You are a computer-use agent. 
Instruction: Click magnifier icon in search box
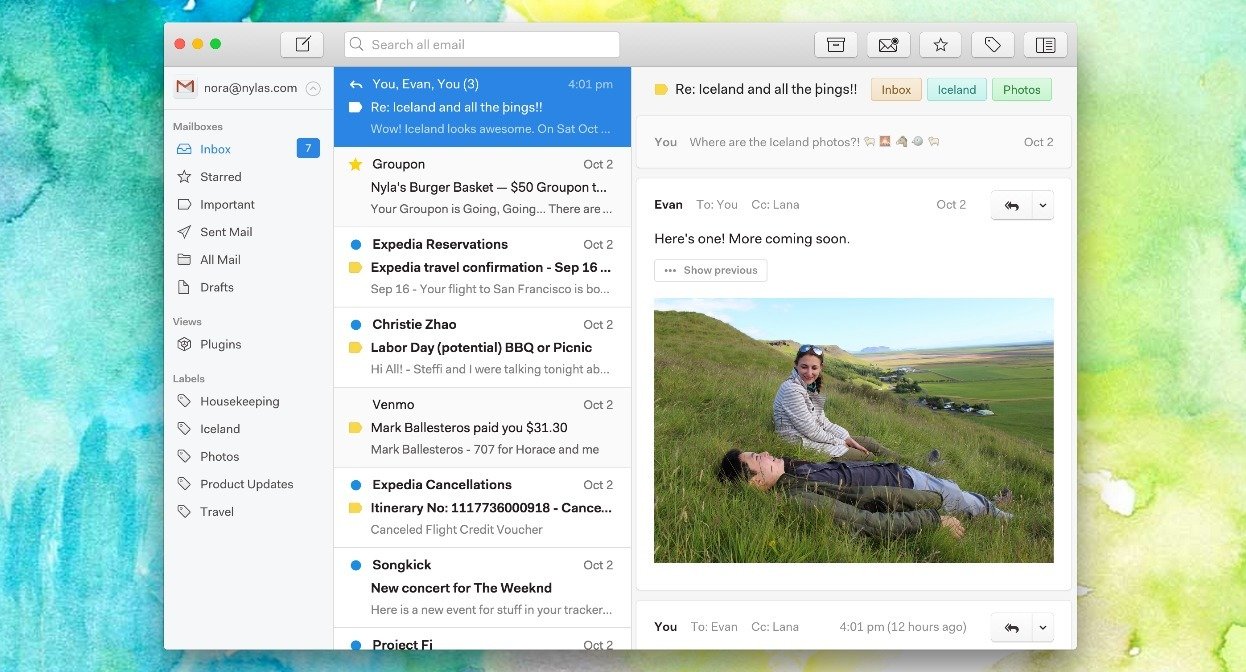tap(358, 44)
